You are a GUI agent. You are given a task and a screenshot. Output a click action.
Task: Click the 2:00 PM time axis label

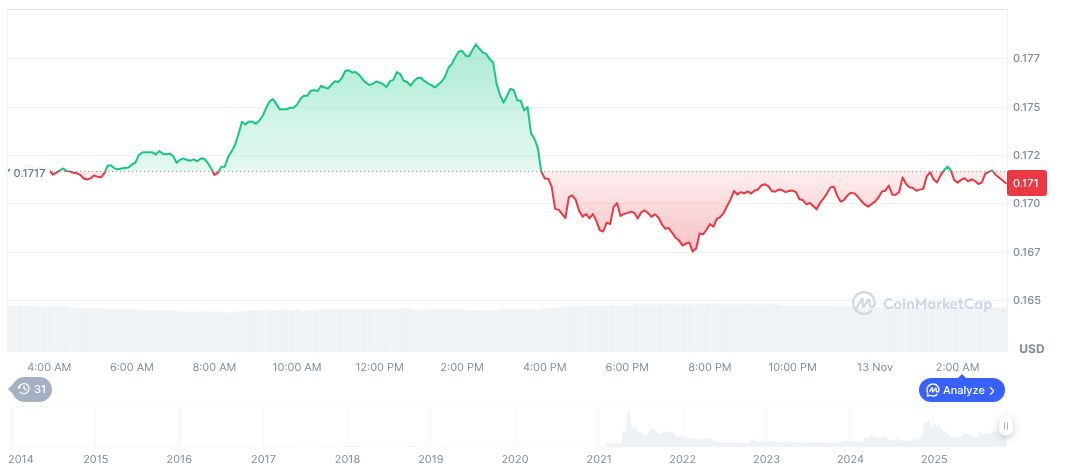click(x=462, y=367)
